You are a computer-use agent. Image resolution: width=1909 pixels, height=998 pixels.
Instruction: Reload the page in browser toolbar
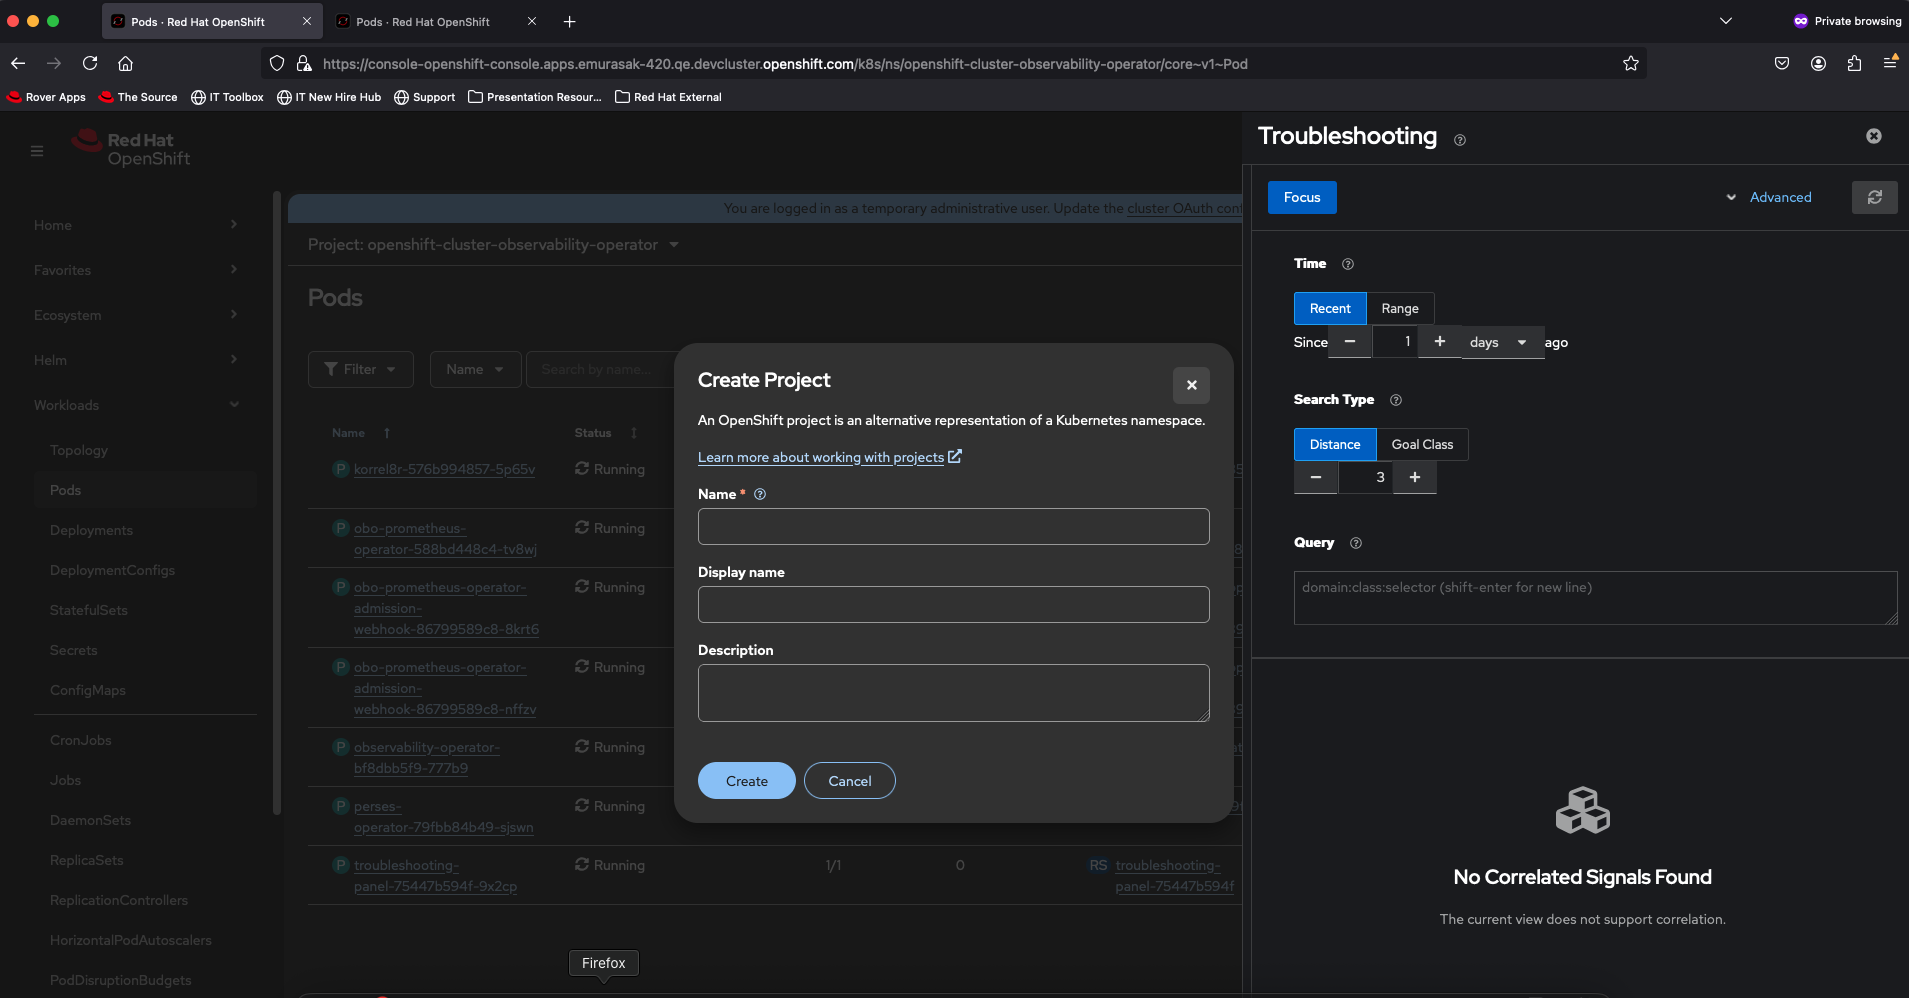90,63
